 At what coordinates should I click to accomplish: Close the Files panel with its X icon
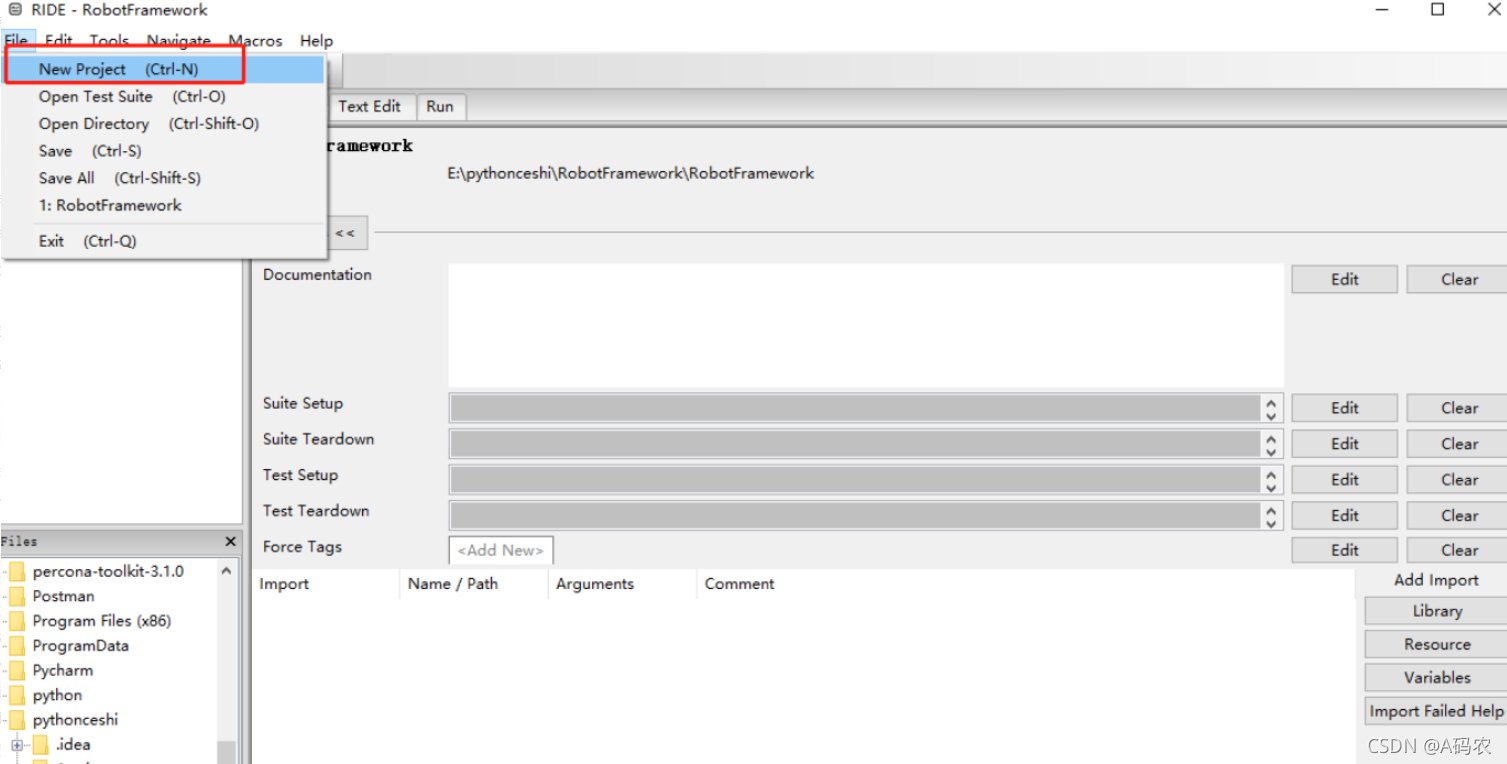point(230,541)
